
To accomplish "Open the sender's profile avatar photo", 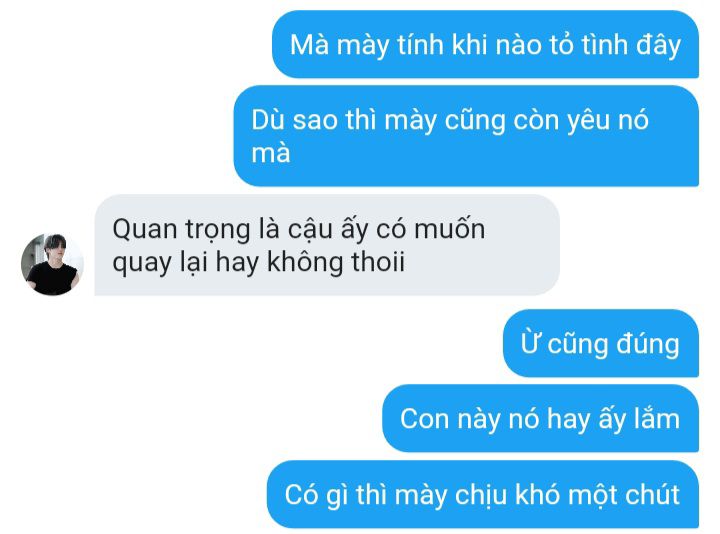I will pos(52,264).
